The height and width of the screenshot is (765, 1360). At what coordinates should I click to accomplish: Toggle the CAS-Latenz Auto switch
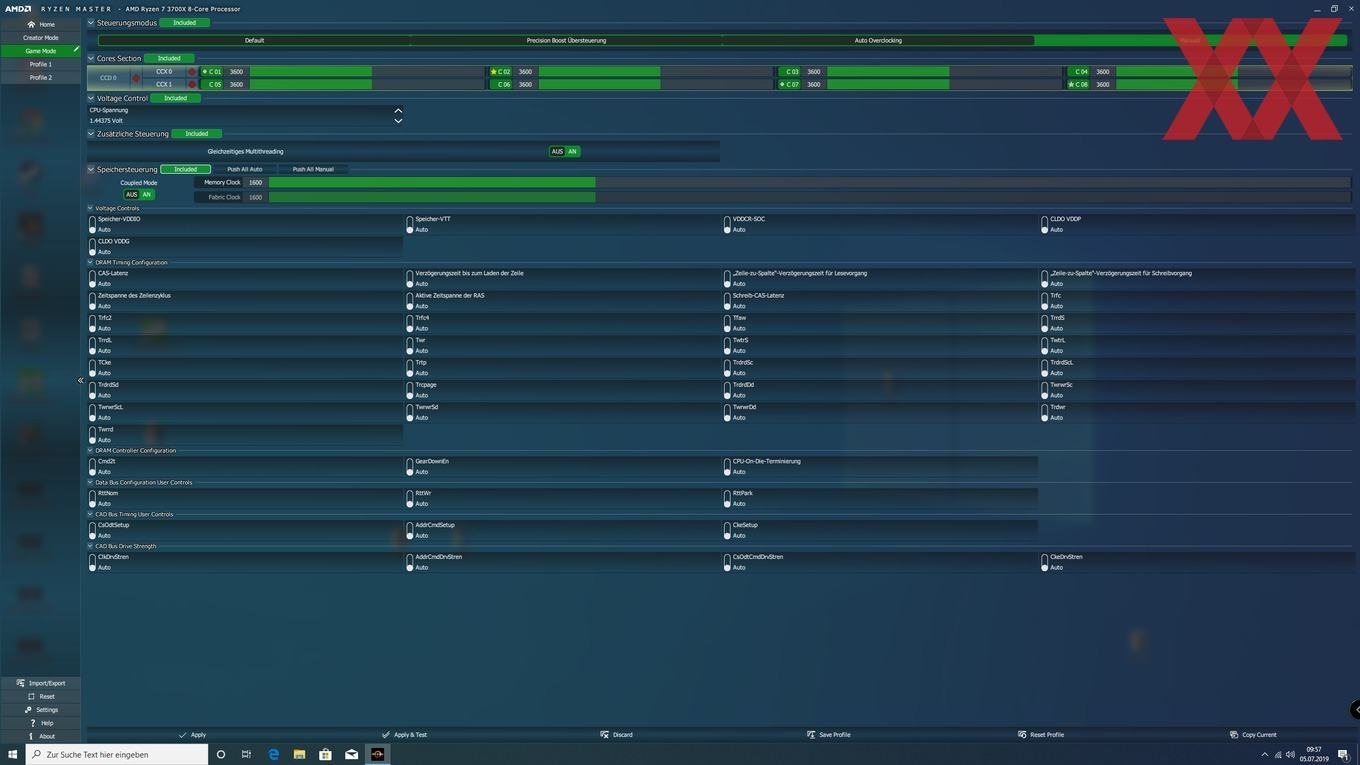[x=93, y=279]
